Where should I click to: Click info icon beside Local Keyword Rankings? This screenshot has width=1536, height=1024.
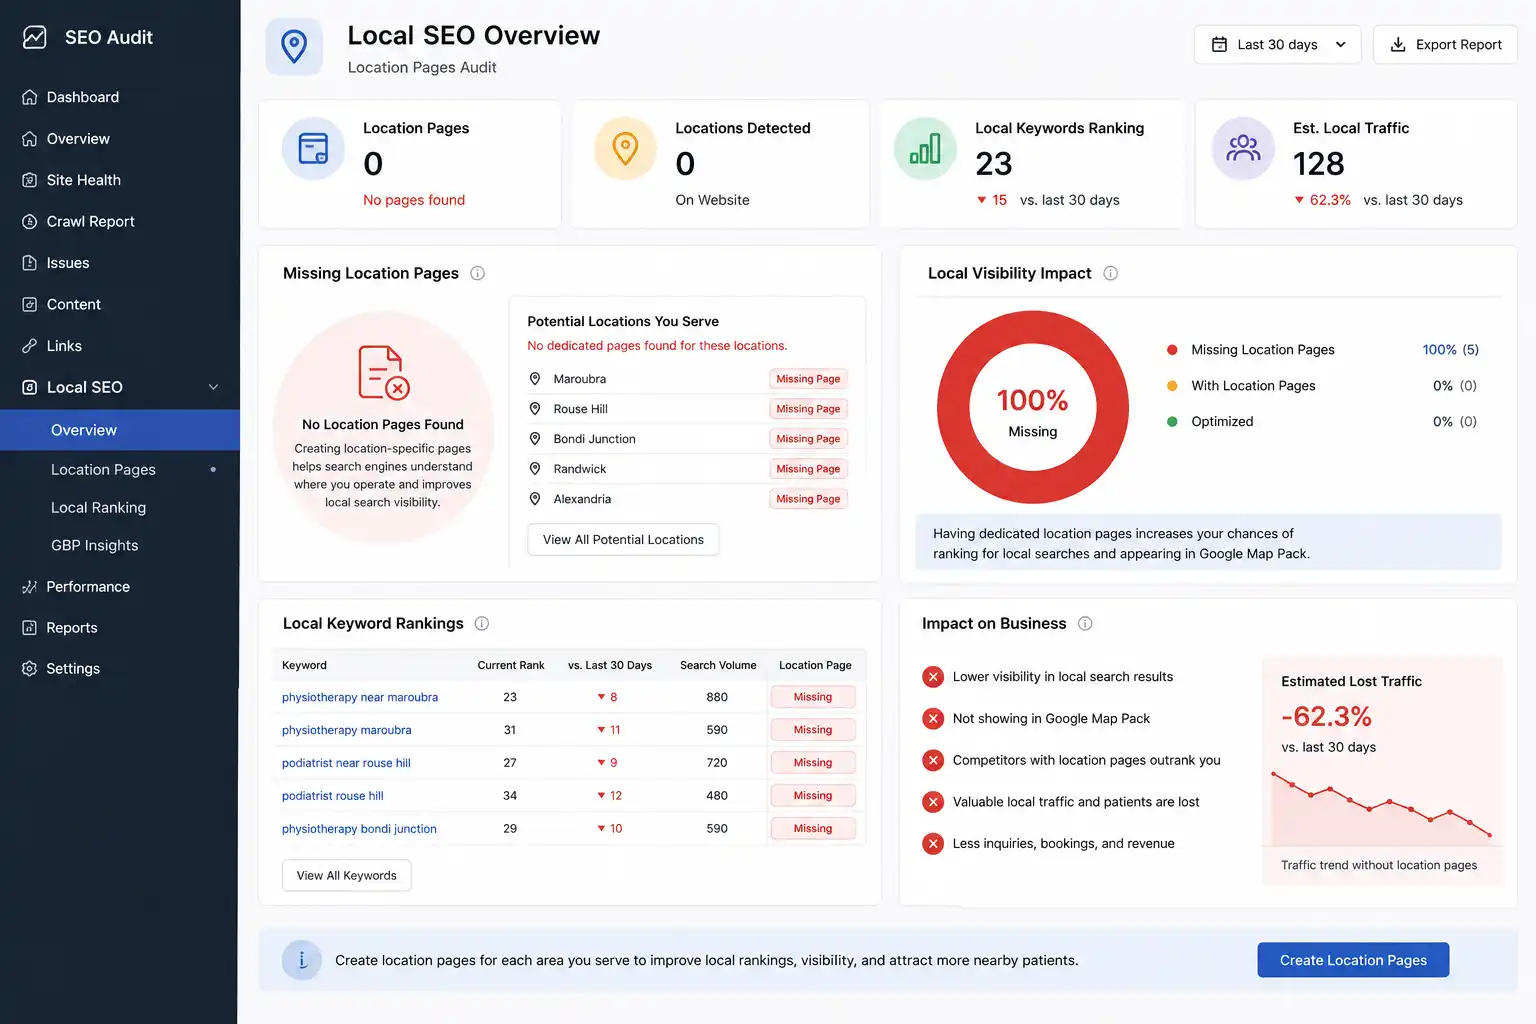pyautogui.click(x=482, y=623)
